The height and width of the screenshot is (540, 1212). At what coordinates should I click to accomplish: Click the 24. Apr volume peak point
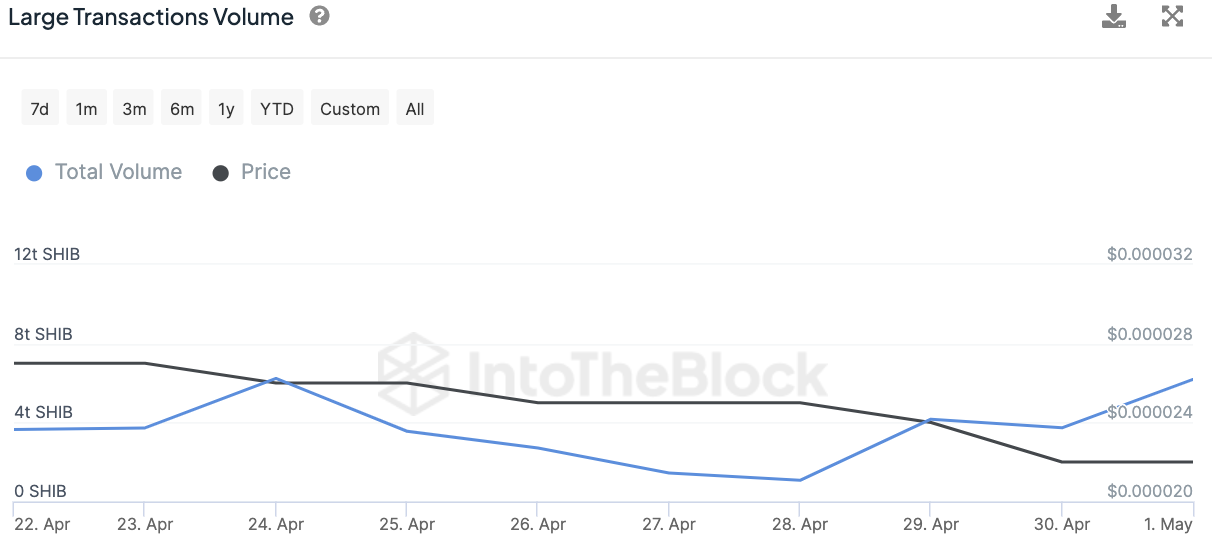276,379
